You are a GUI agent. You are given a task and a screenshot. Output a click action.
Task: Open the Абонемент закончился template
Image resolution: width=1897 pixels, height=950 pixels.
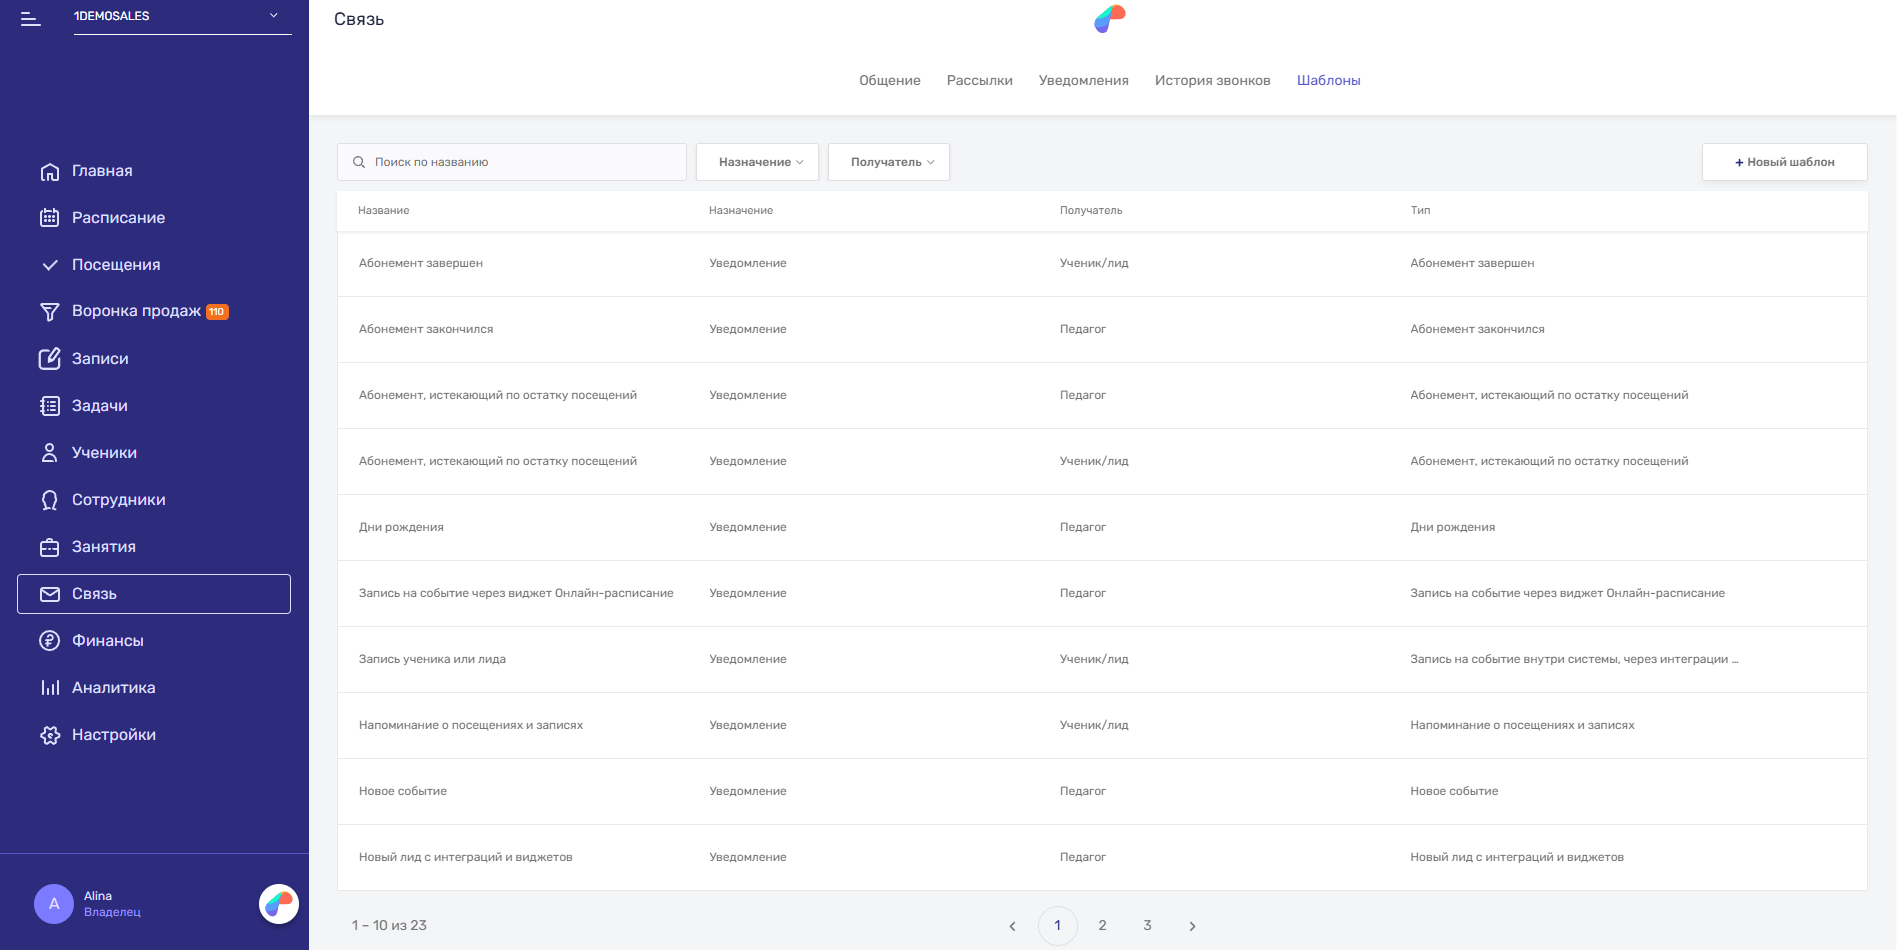click(x=1102, y=329)
